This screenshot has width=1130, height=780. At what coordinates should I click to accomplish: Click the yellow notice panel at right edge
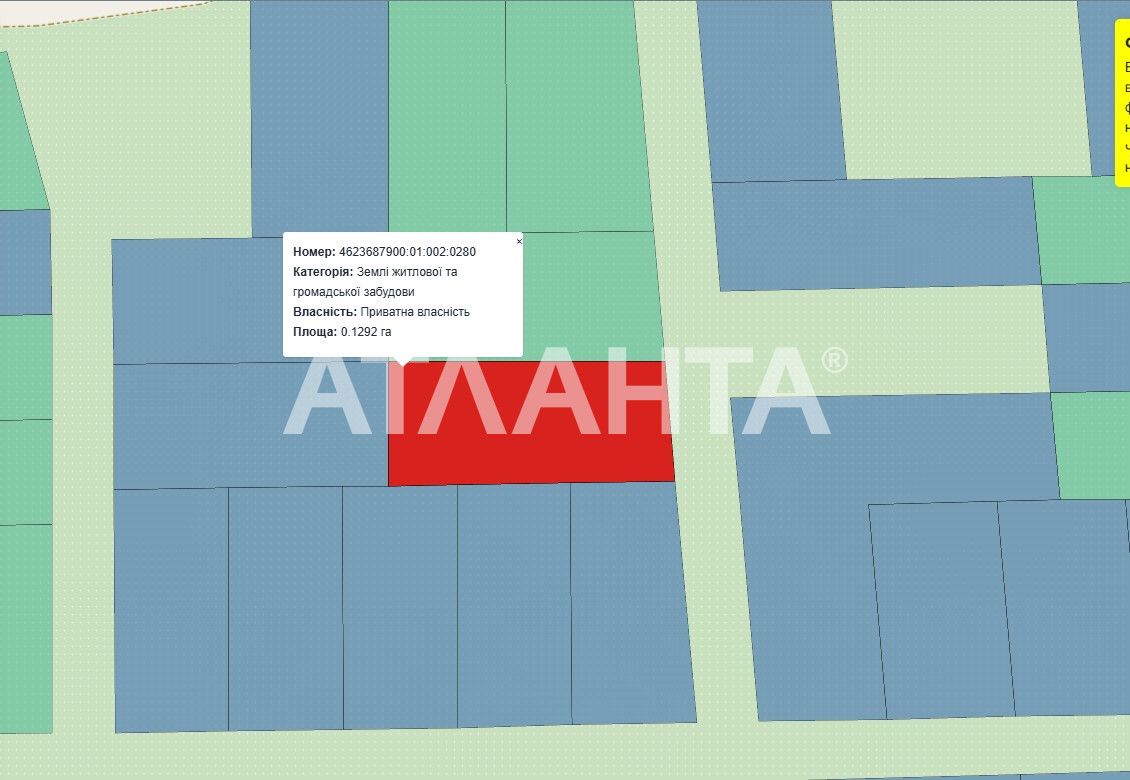[1122, 103]
